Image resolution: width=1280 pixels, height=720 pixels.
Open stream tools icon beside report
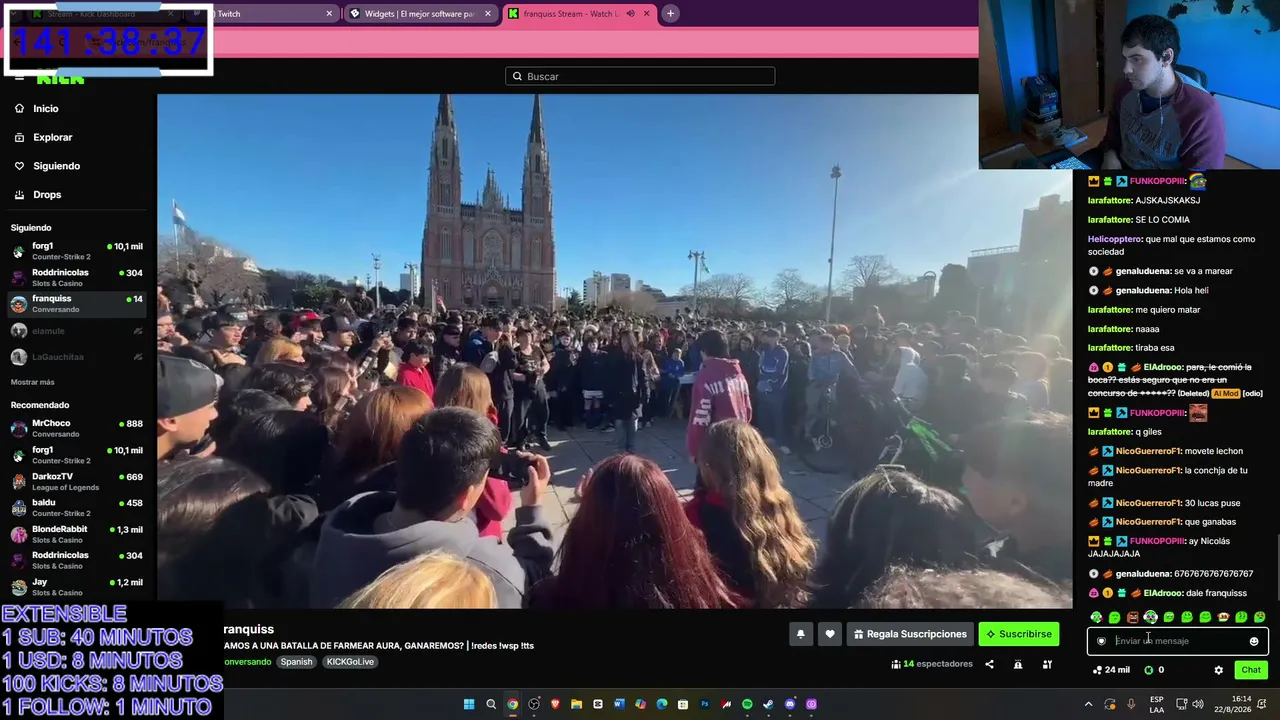click(1047, 664)
